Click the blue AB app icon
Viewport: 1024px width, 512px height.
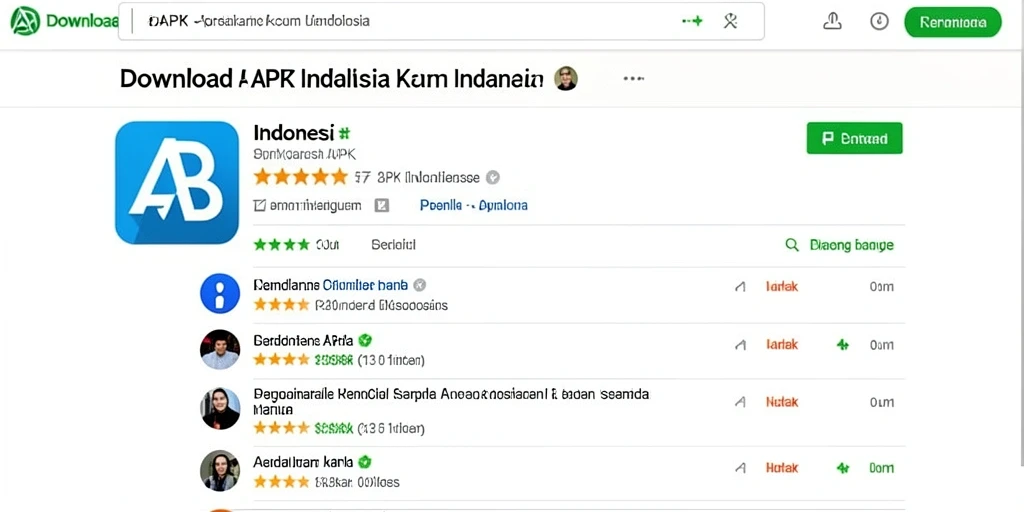(x=177, y=182)
